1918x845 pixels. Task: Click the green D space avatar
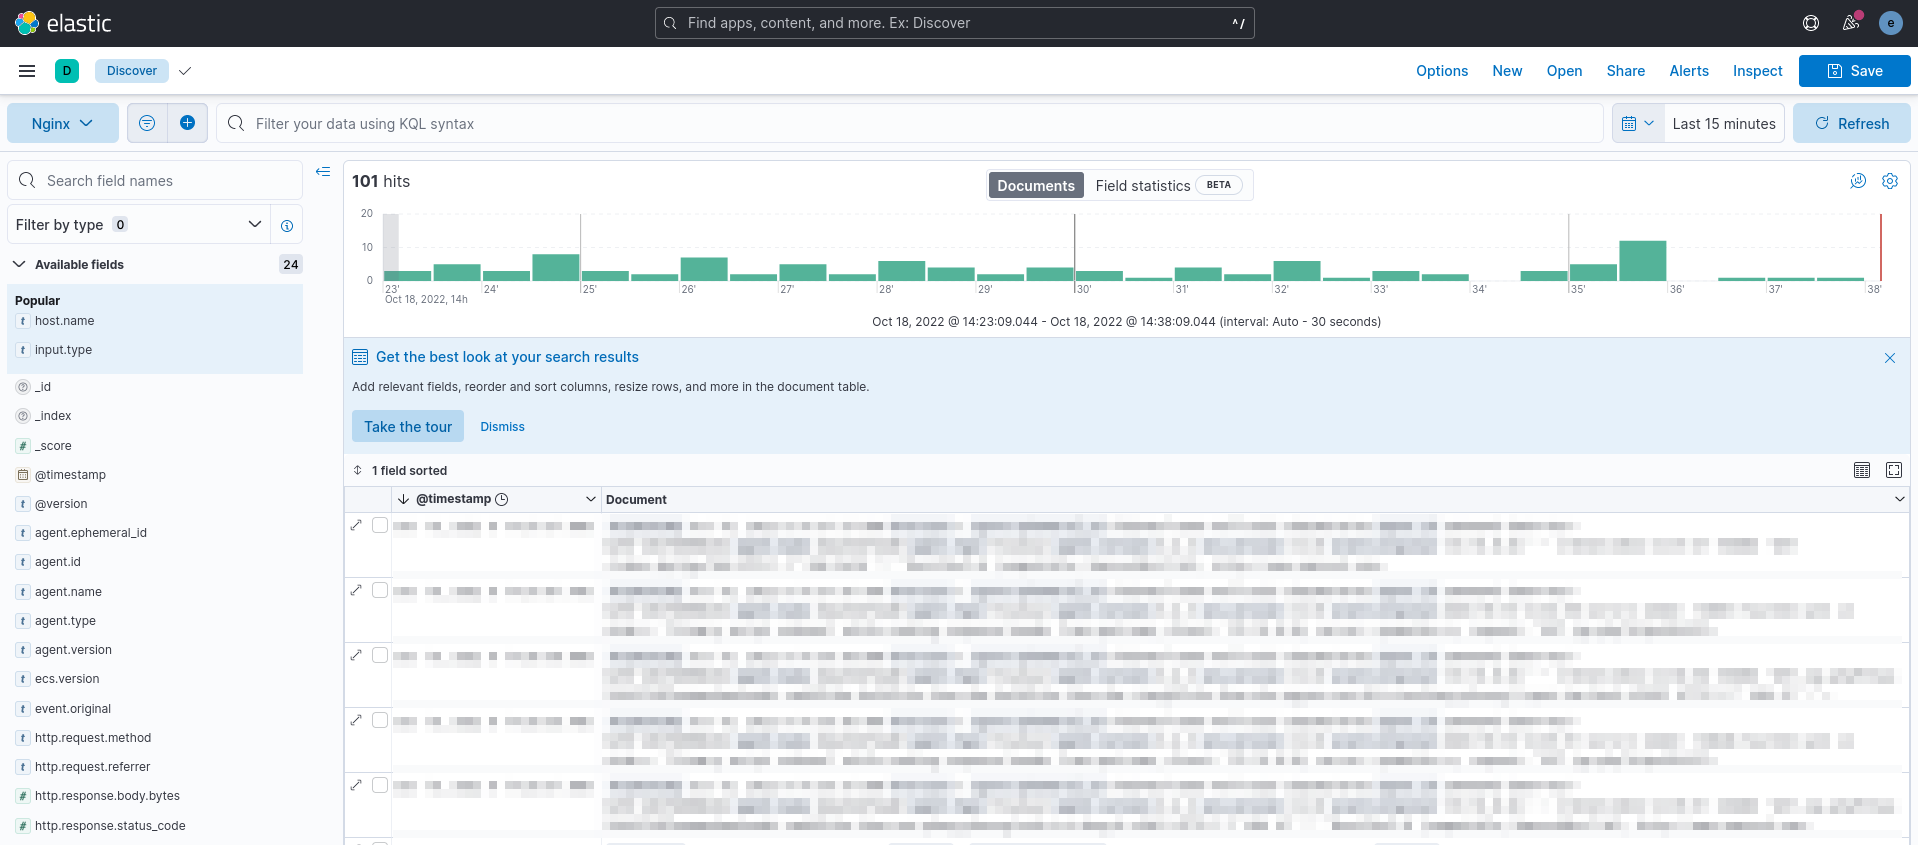67,71
